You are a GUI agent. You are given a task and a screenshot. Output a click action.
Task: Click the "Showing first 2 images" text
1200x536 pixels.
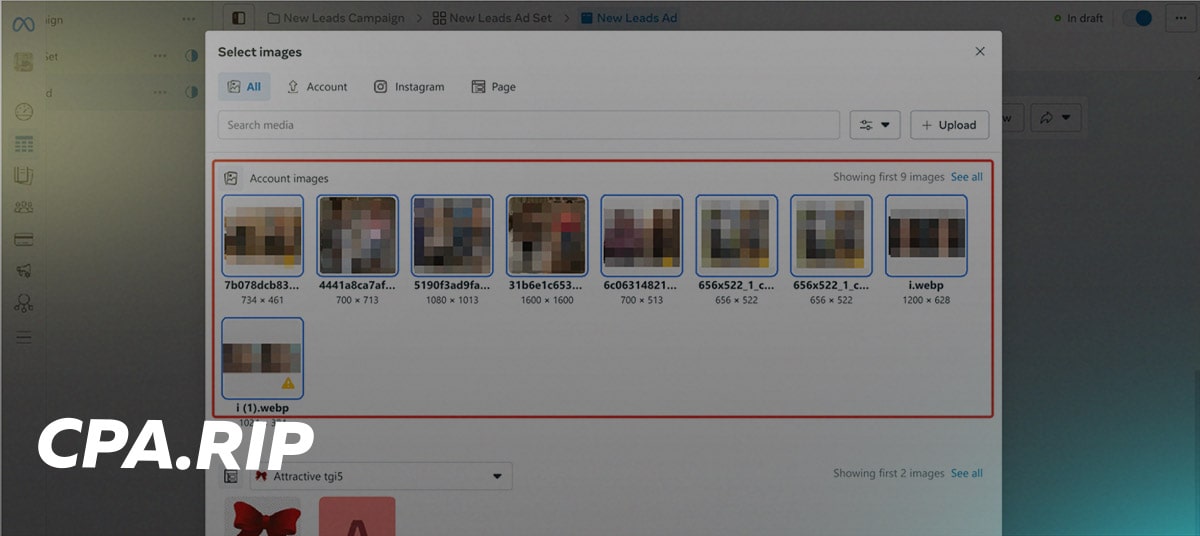[x=888, y=473]
